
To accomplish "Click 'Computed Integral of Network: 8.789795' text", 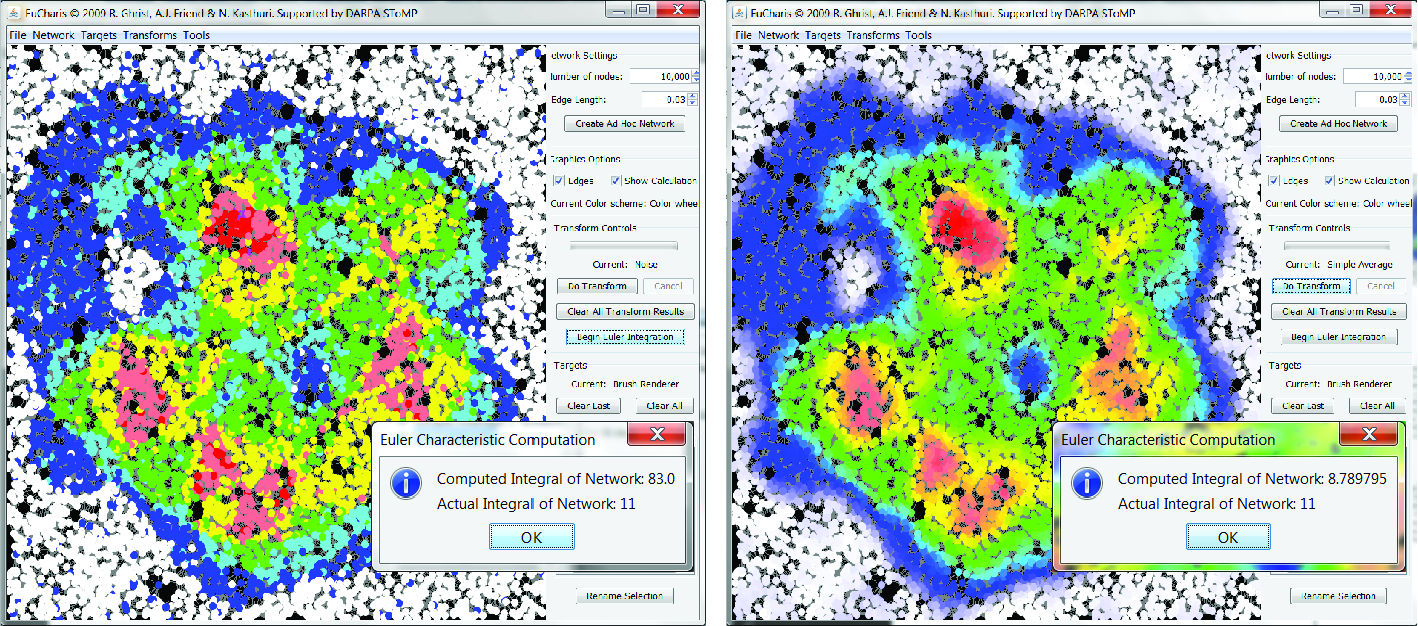I will point(1252,479).
